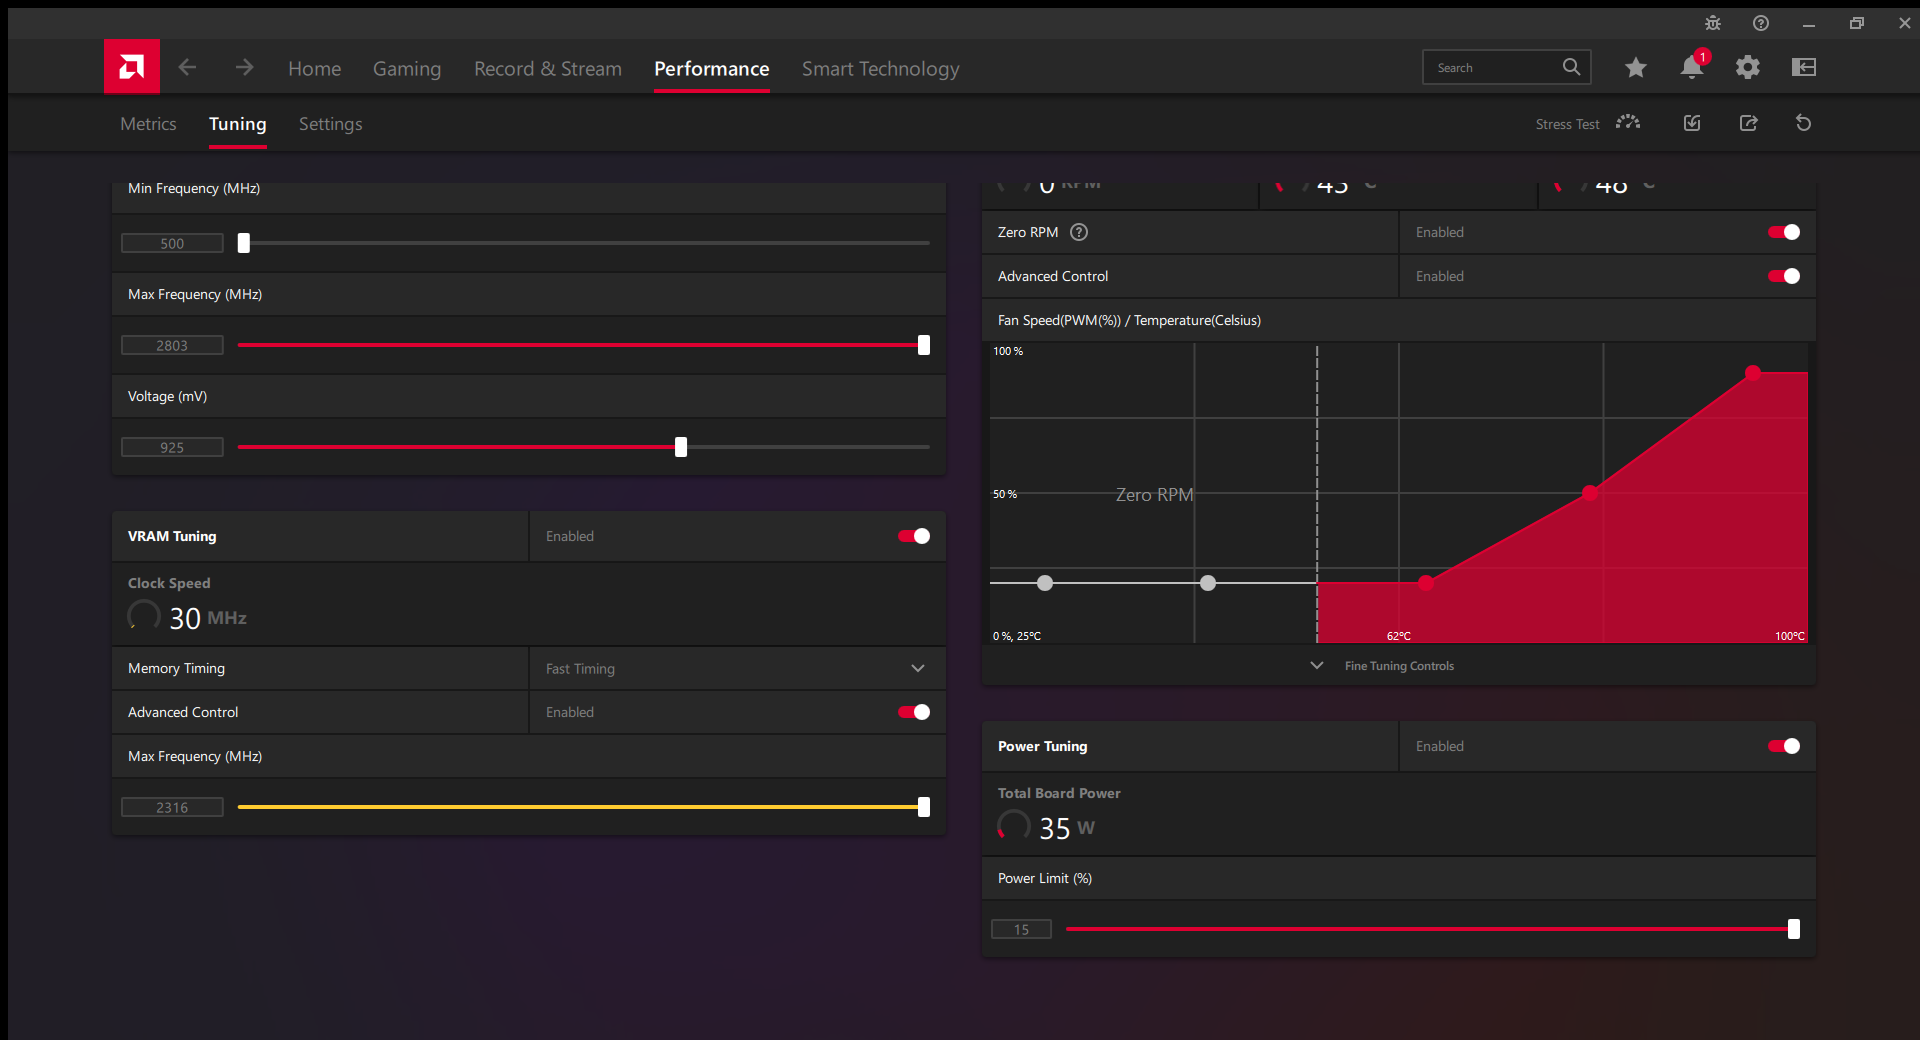Viewport: 1920px width, 1040px height.
Task: Open favorites star icon
Action: tap(1636, 67)
